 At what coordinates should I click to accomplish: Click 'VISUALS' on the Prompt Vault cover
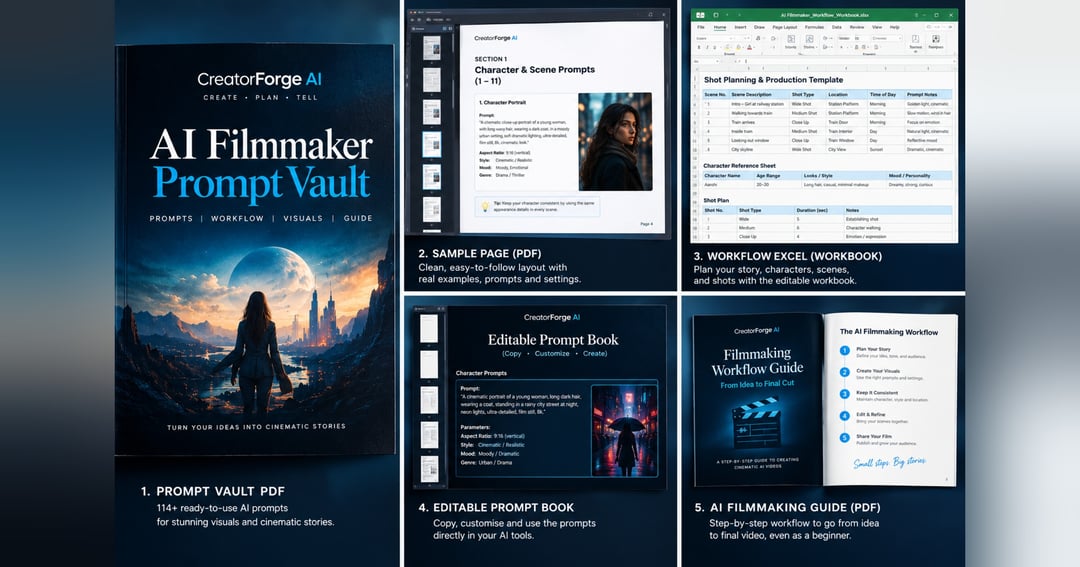pyautogui.click(x=303, y=218)
